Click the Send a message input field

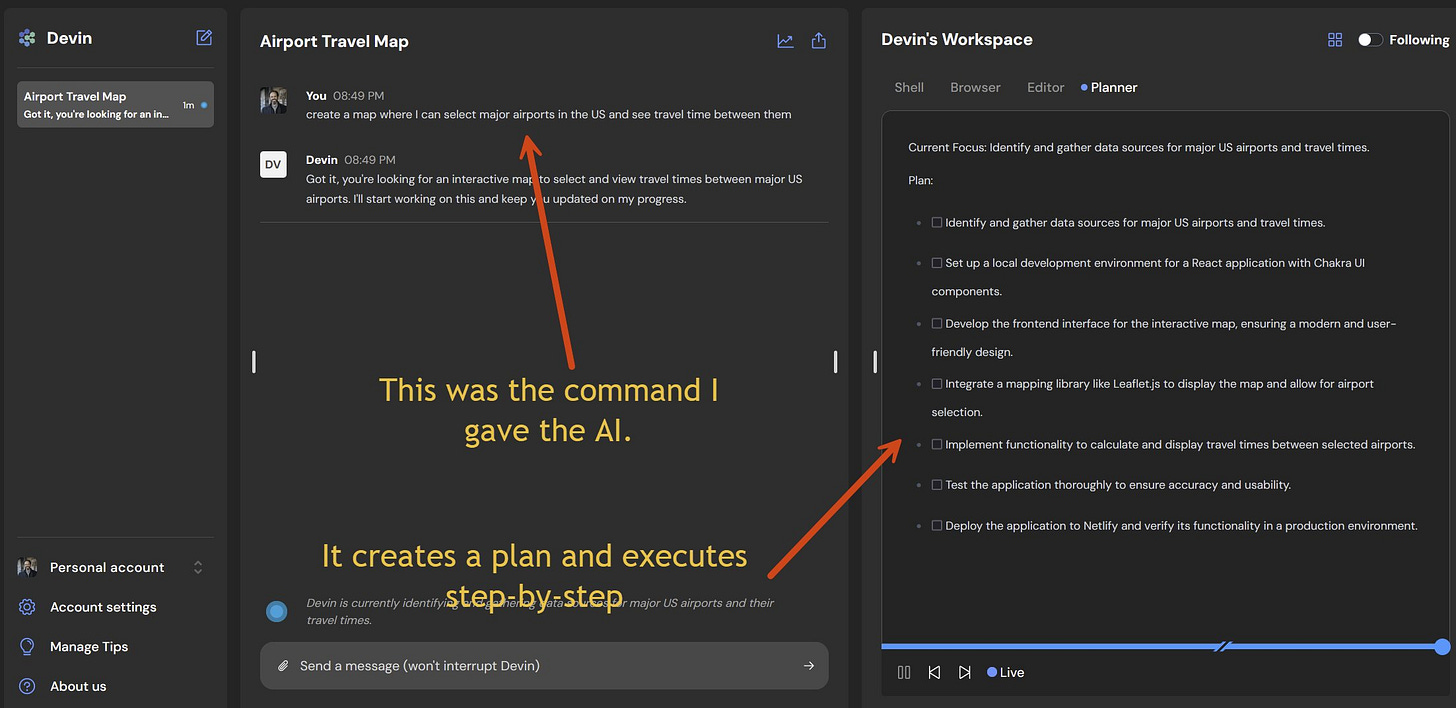[x=544, y=666]
